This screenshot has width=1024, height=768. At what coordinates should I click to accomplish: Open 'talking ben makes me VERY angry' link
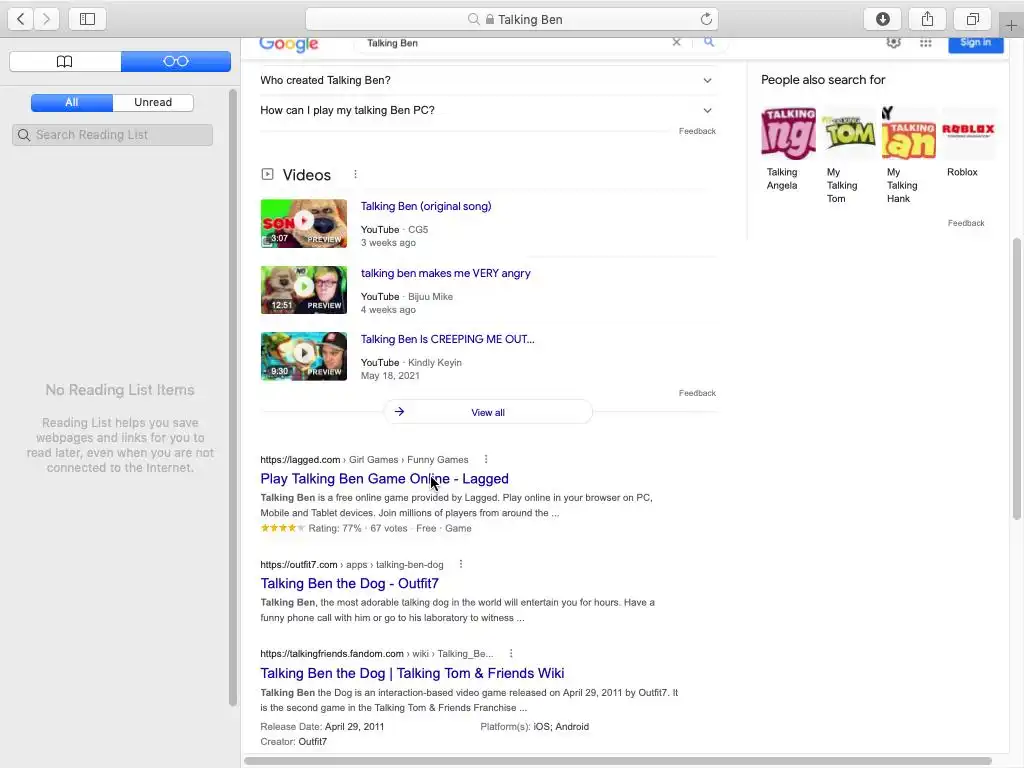pos(445,273)
